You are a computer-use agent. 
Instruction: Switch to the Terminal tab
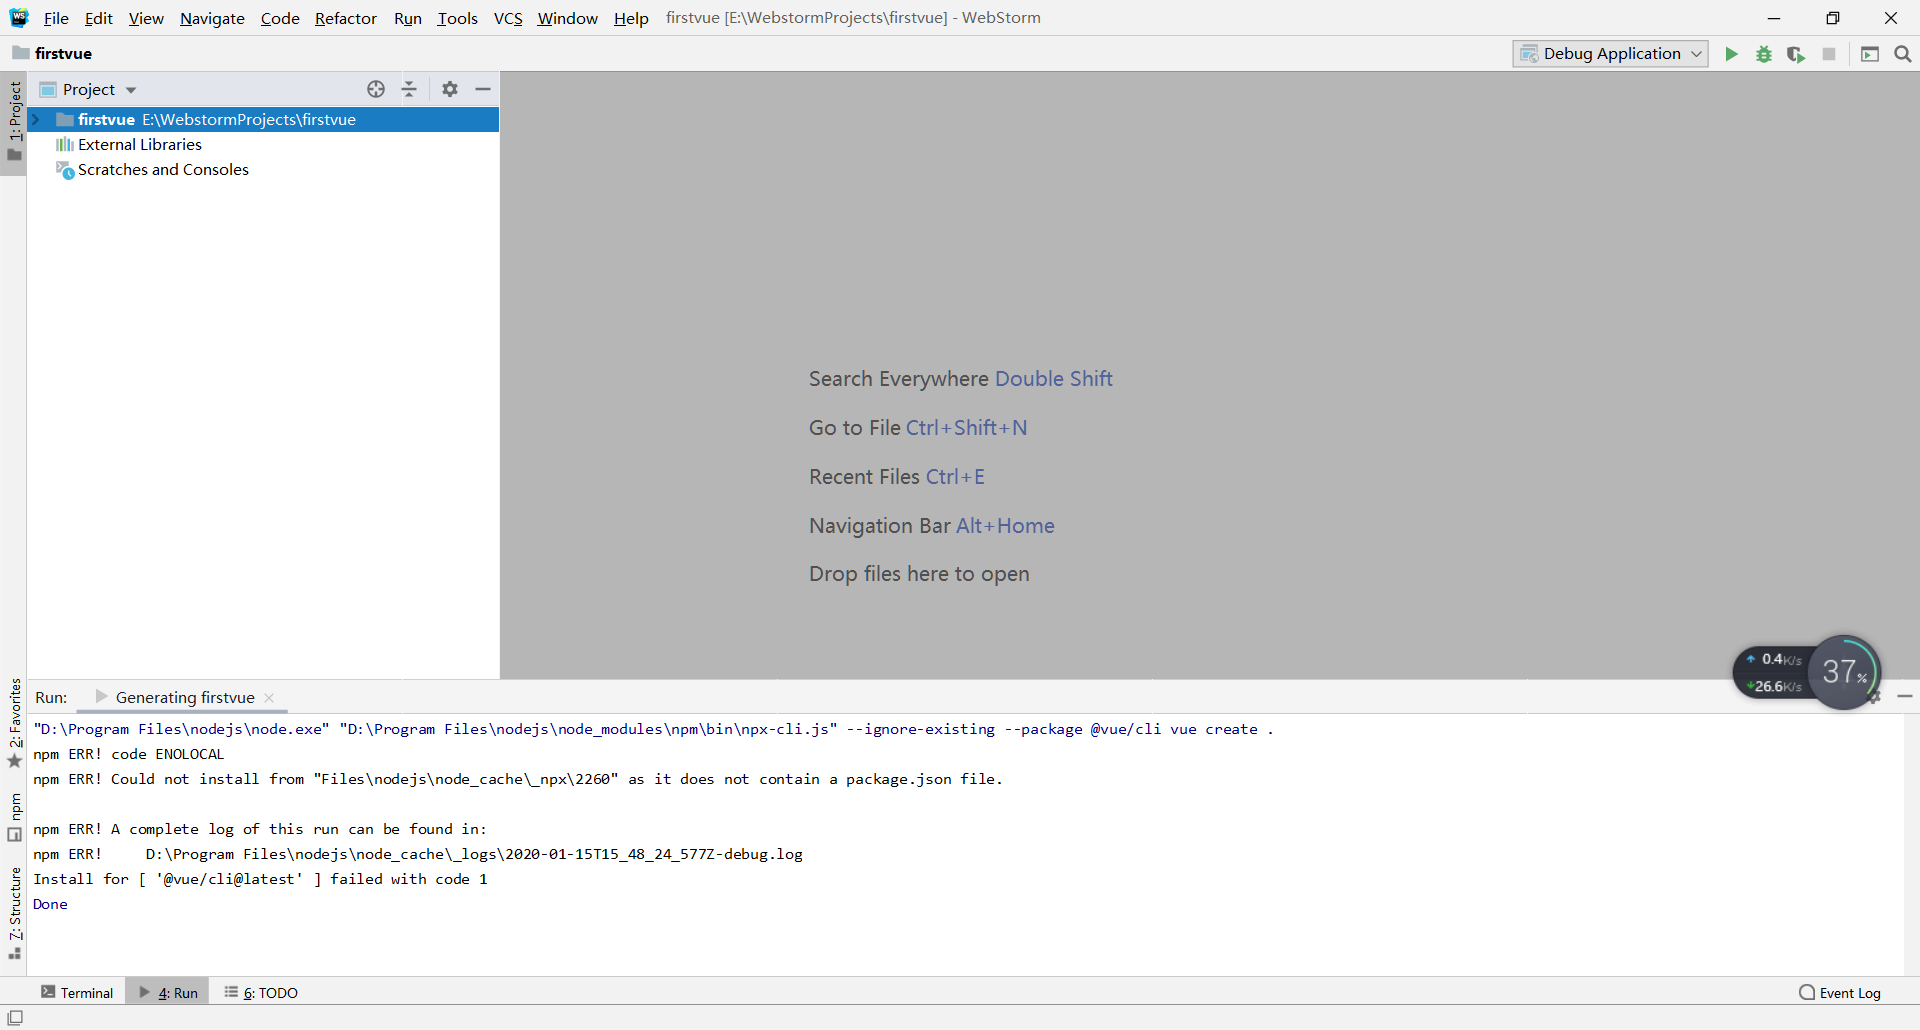pos(77,992)
